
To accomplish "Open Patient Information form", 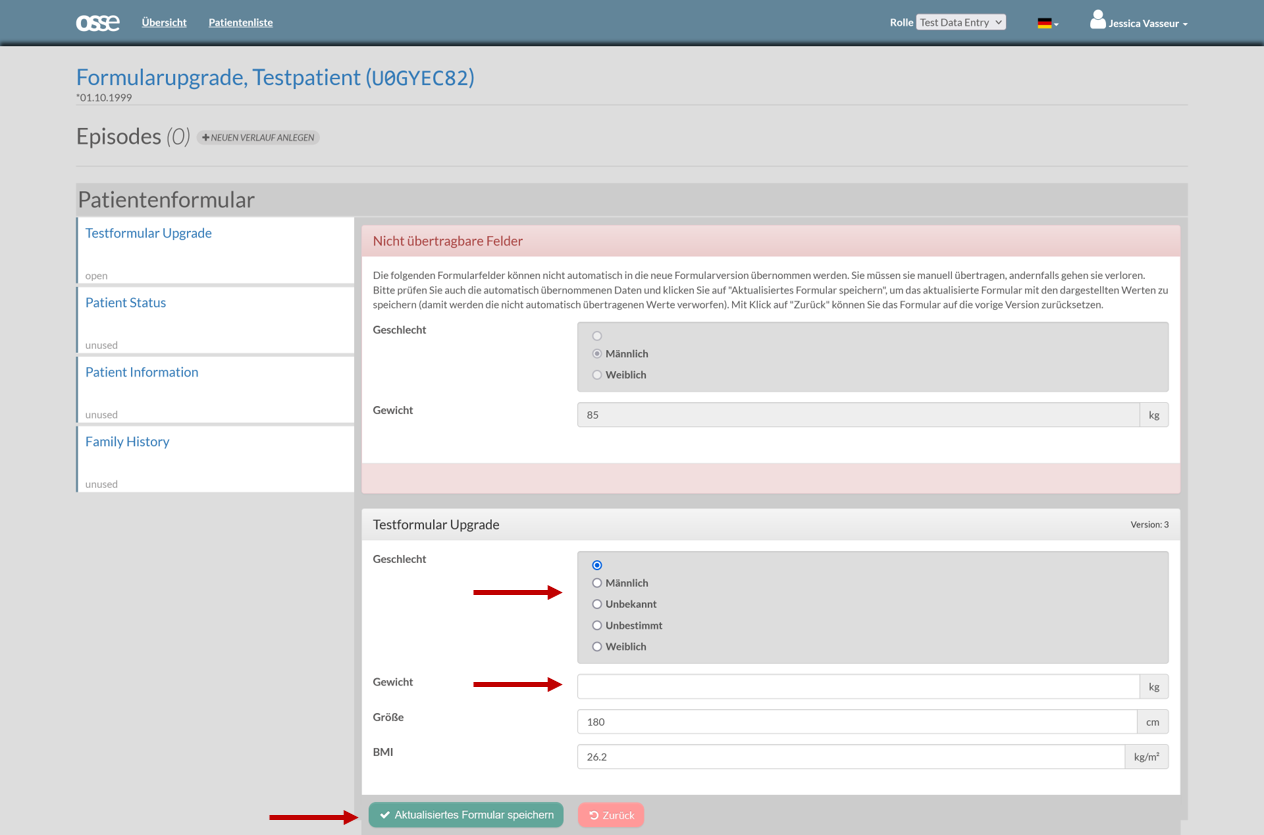I will pos(141,372).
